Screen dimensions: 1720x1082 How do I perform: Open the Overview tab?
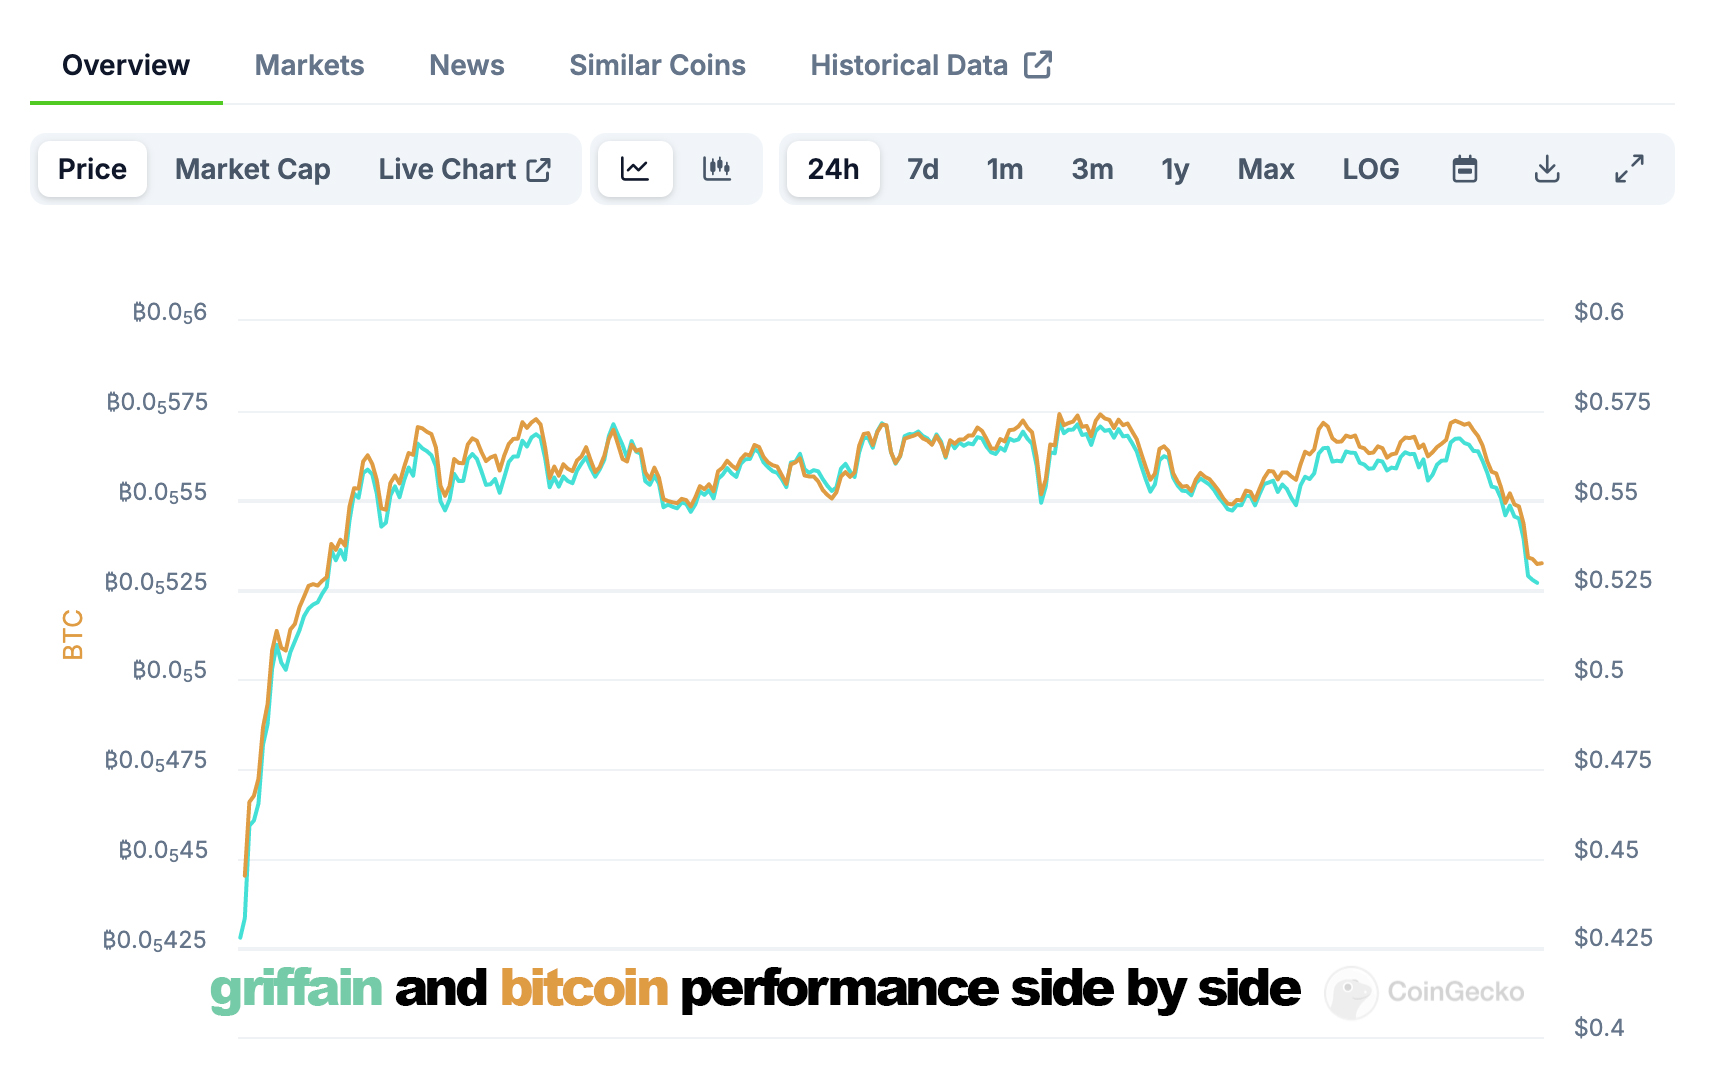(126, 65)
